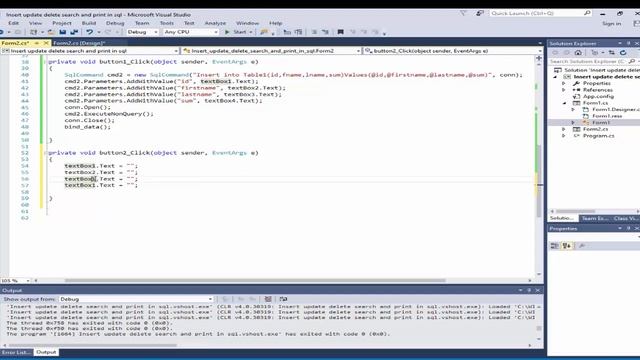Image resolution: width=640 pixels, height=360 pixels.
Task: Click the Comment Out lines icon
Action: [x=314, y=32]
